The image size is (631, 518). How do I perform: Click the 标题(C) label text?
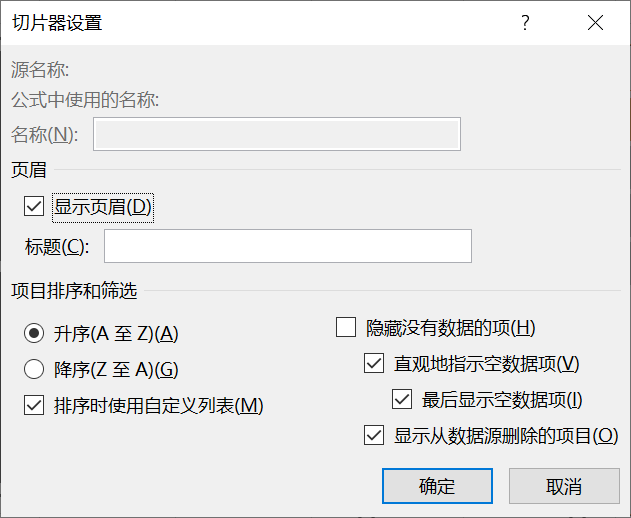[57, 246]
